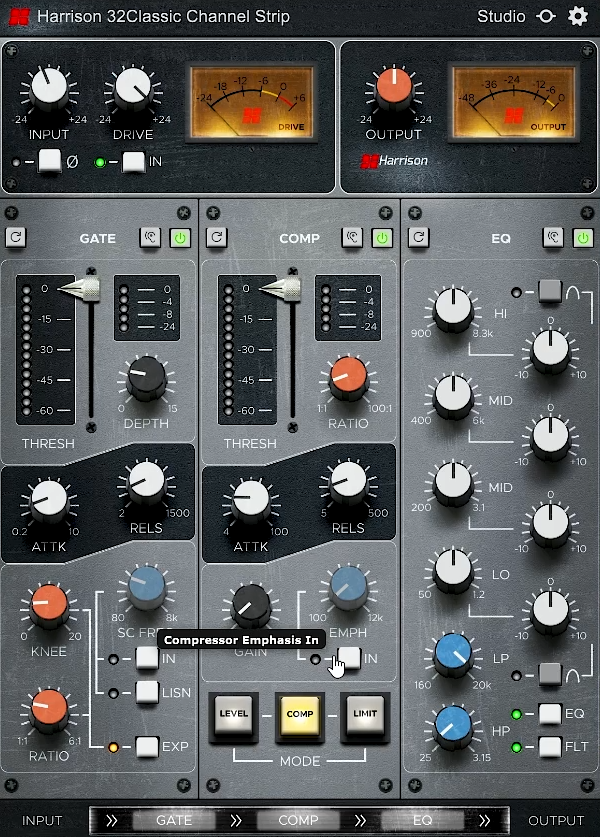Click the Harrison logo in the title bar

click(x=20, y=17)
